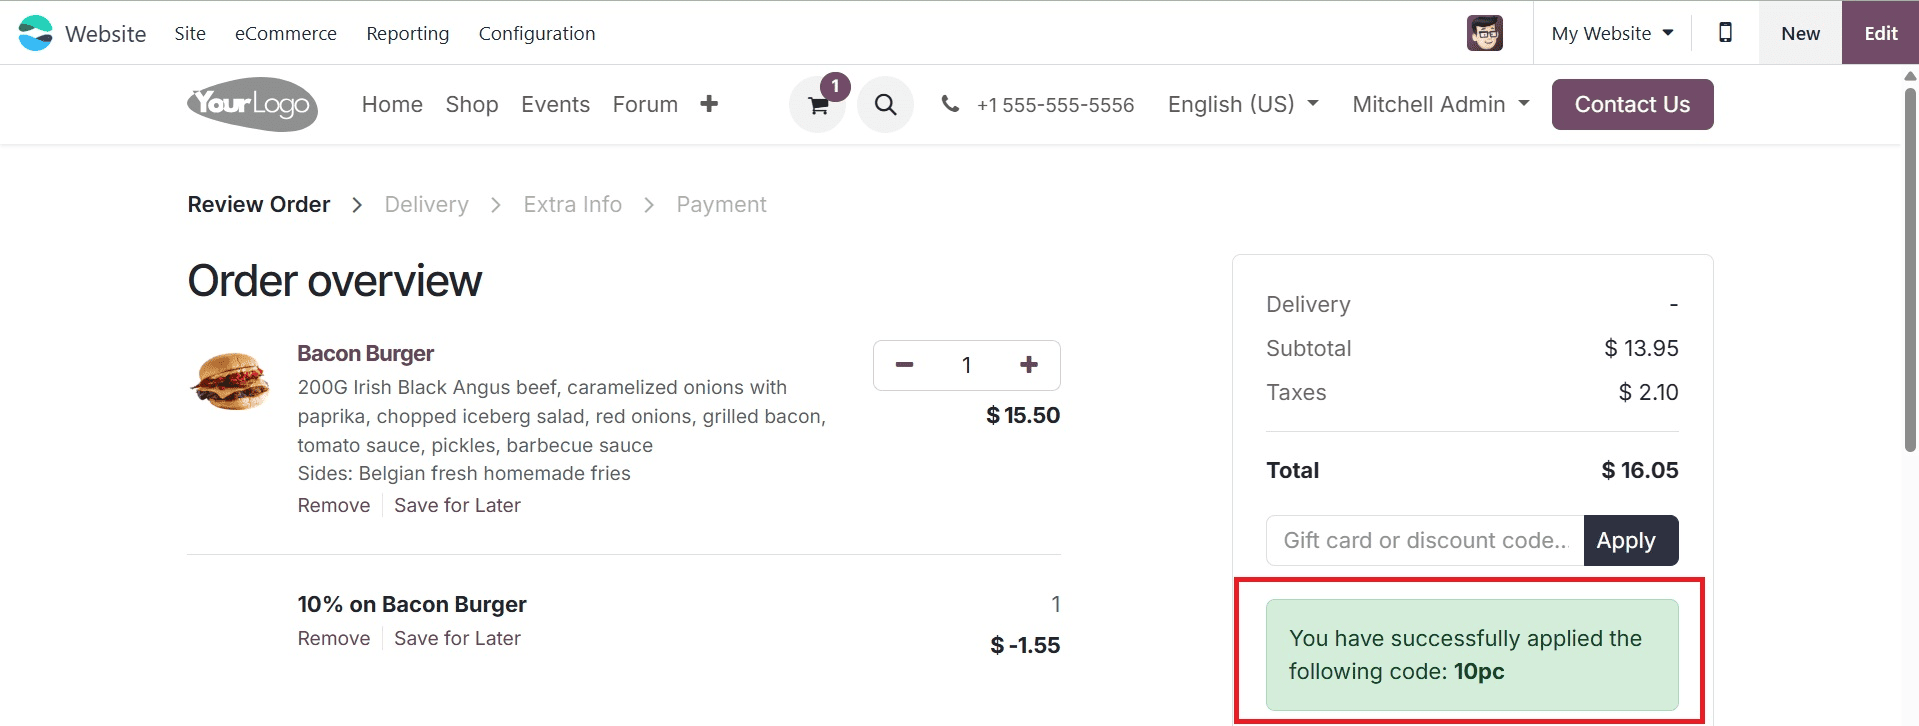Click the plus icon in the navigation bar
1919x726 pixels.
point(709,104)
